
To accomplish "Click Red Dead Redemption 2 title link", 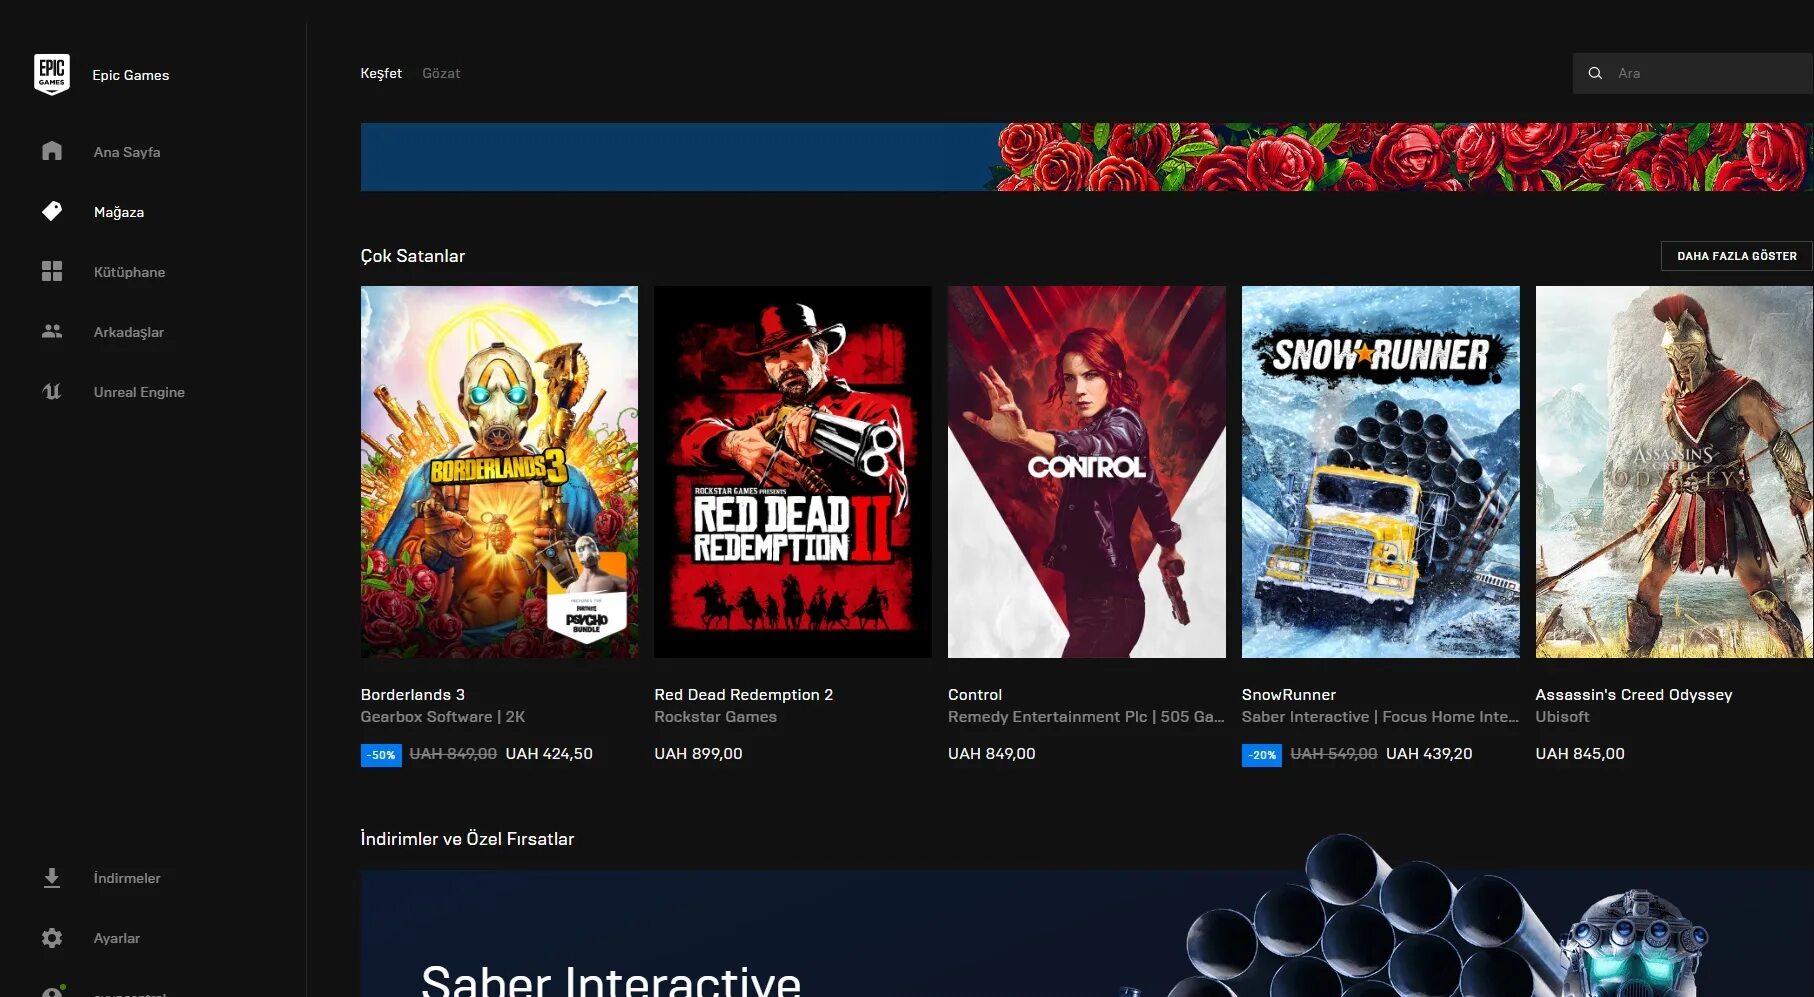I will (x=743, y=694).
